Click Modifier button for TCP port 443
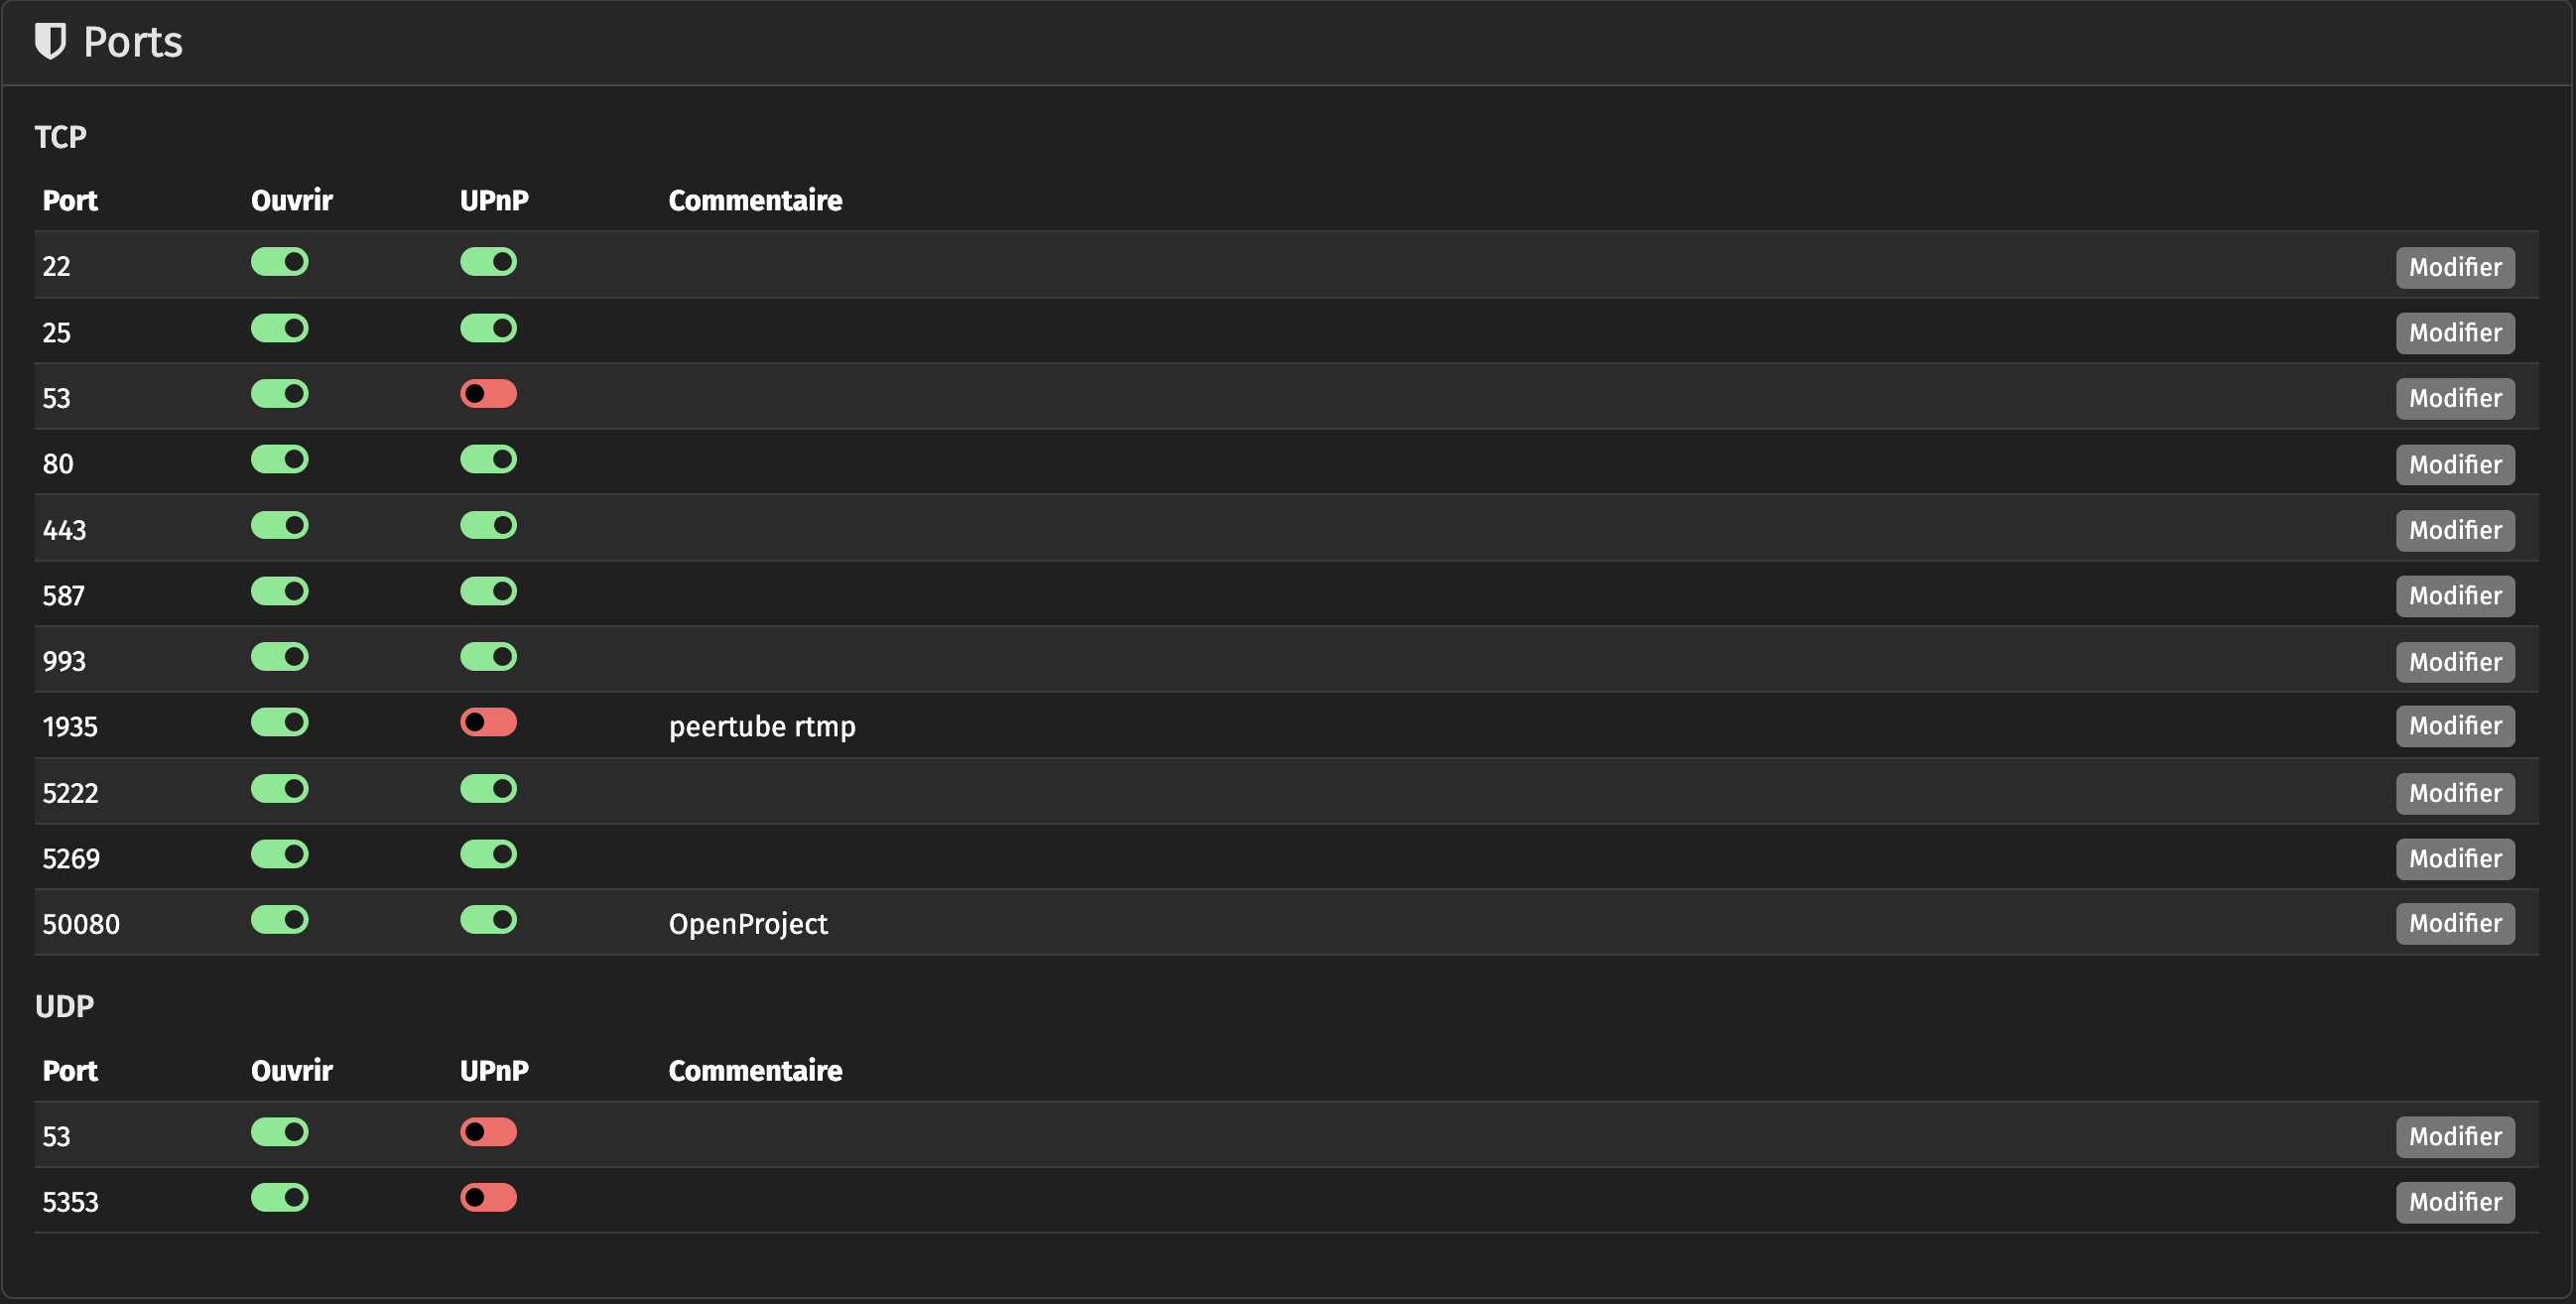The image size is (2576, 1304). [x=2454, y=530]
